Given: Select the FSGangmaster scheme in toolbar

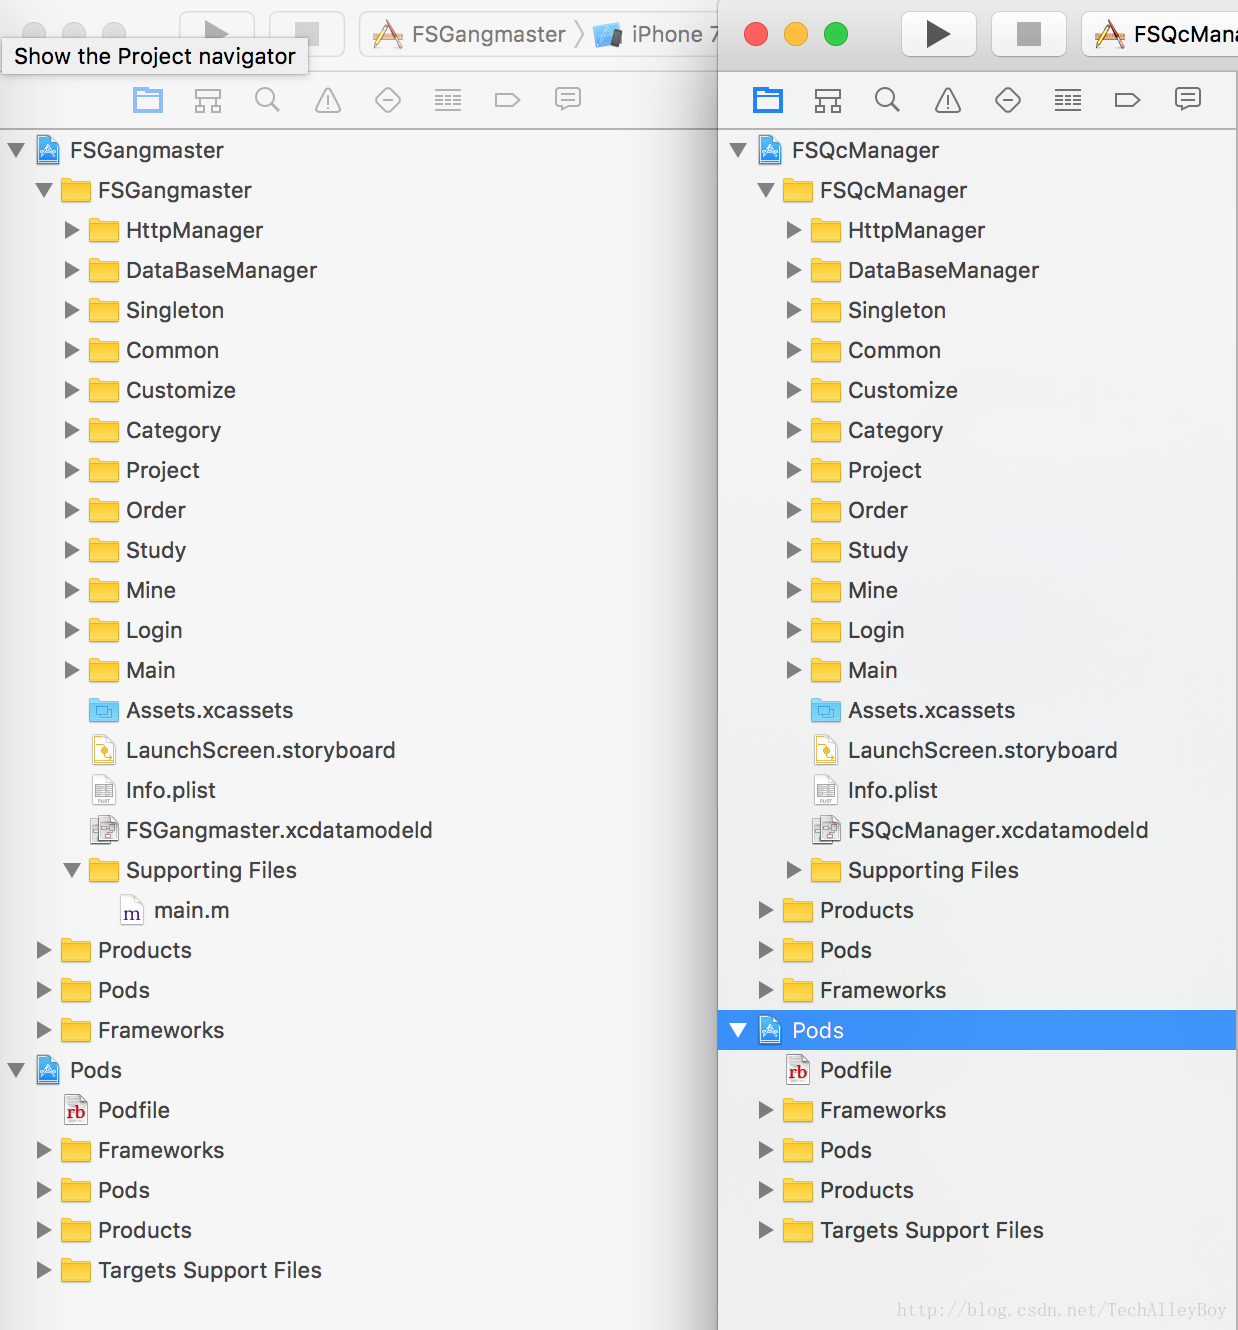Looking at the screenshot, I should point(469,35).
